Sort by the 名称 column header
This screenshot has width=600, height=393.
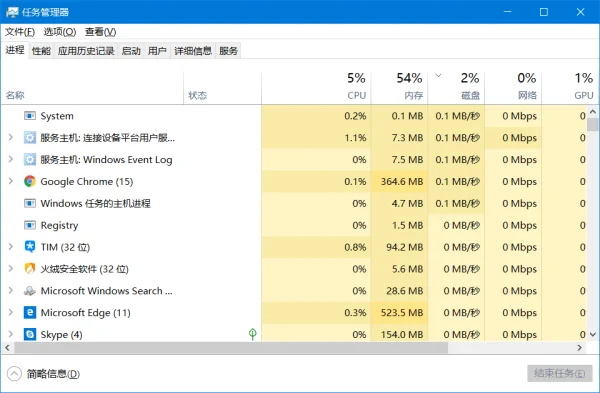click(92, 88)
